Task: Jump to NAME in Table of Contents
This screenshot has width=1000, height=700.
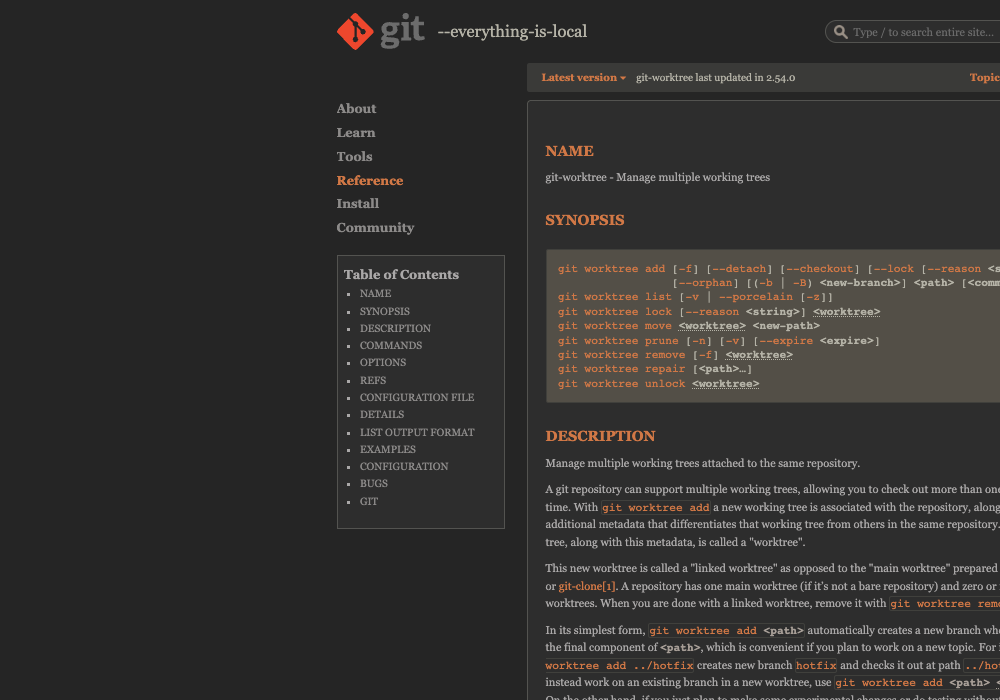Action: pyautogui.click(x=375, y=293)
